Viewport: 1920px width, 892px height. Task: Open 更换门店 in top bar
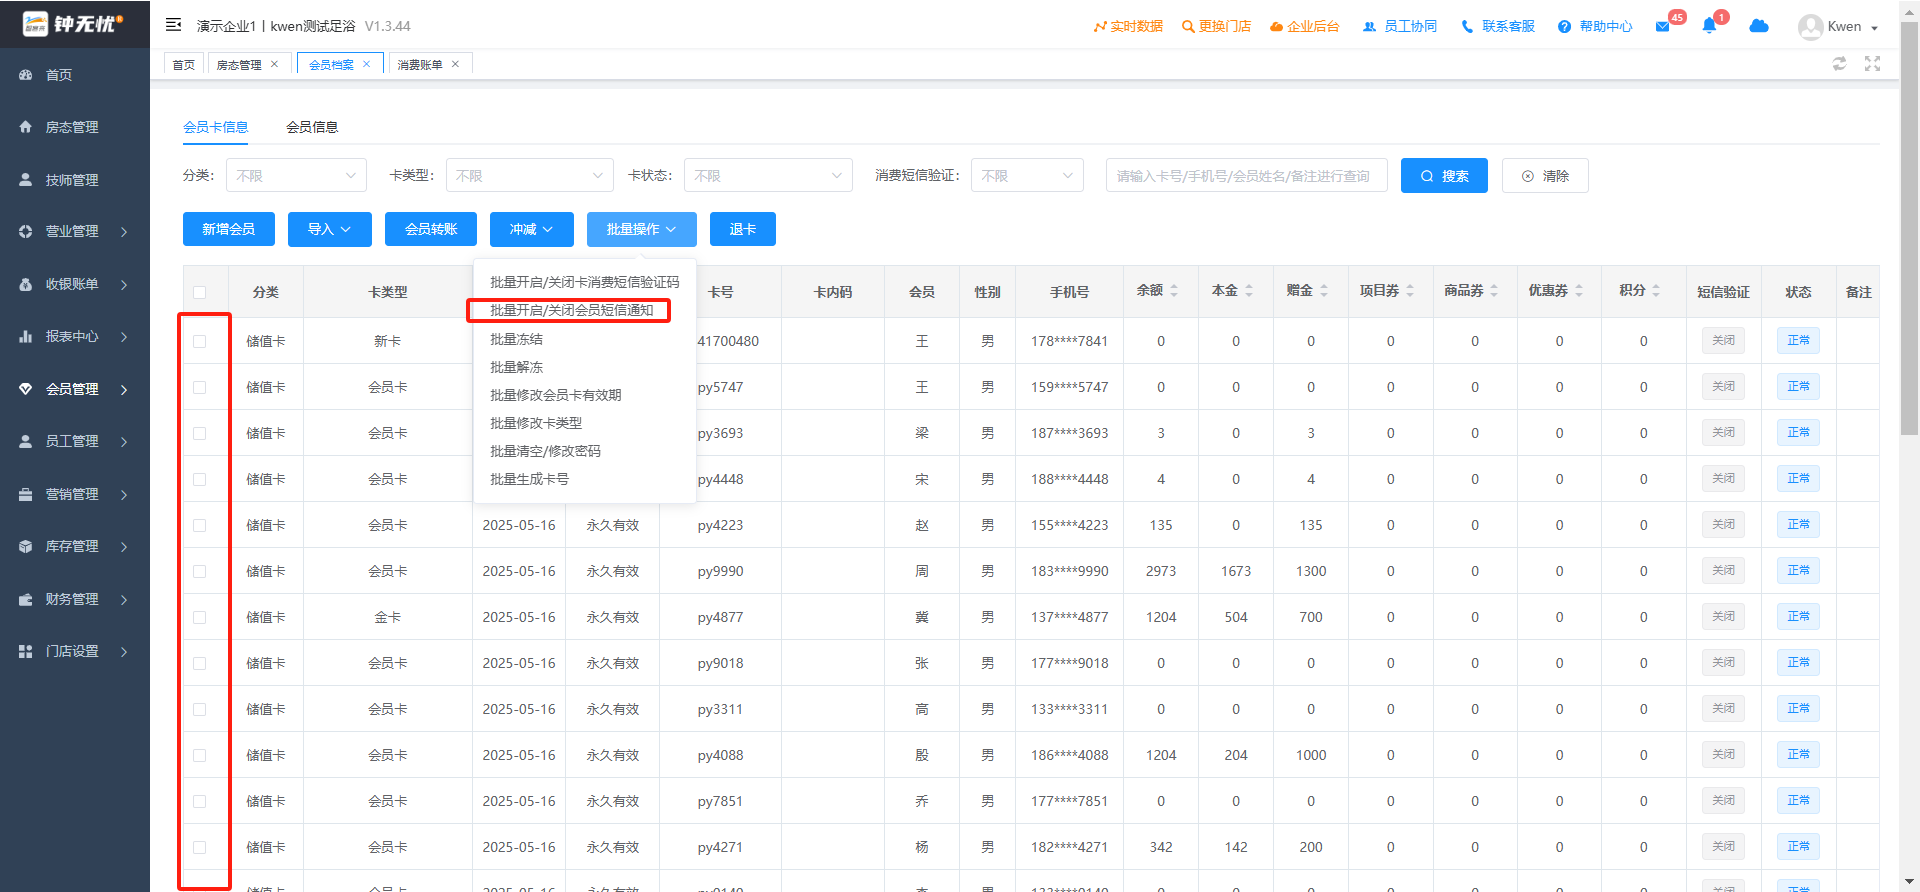(x=1216, y=26)
